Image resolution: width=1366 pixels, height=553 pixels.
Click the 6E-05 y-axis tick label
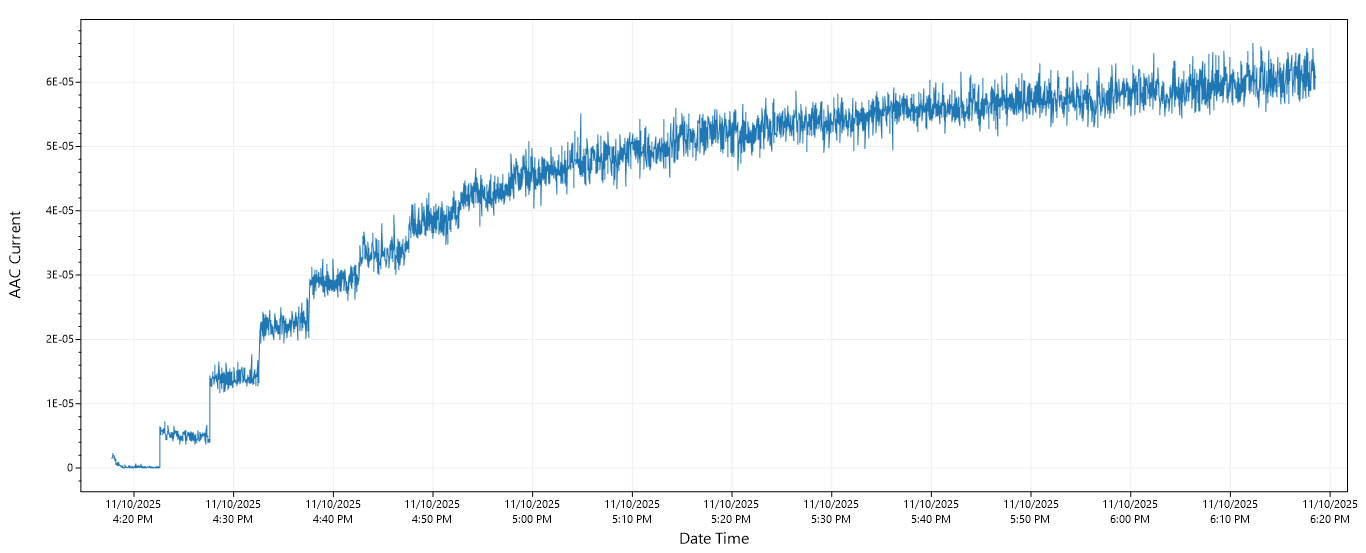(56, 82)
